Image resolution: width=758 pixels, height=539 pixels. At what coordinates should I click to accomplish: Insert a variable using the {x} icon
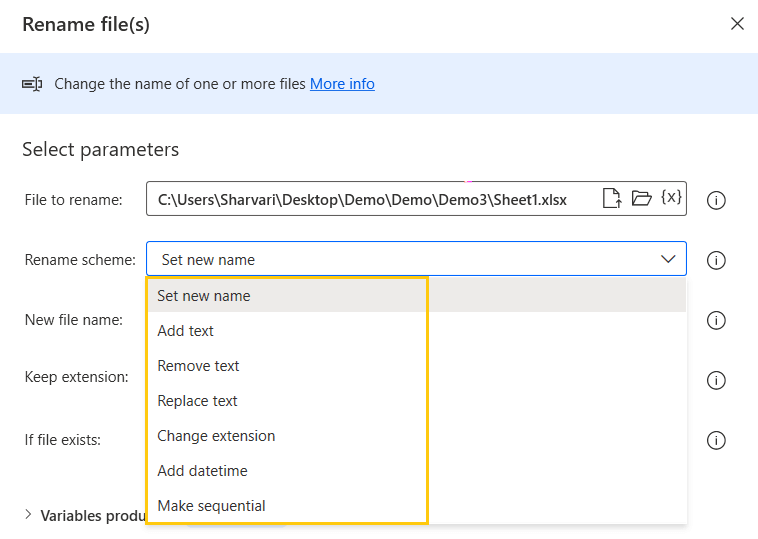point(671,197)
